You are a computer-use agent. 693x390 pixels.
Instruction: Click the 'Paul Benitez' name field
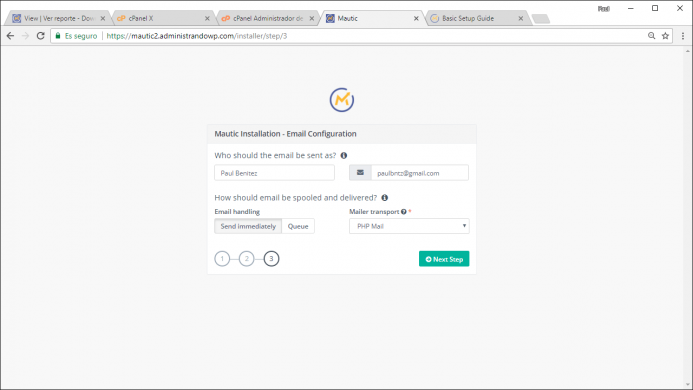pos(274,173)
